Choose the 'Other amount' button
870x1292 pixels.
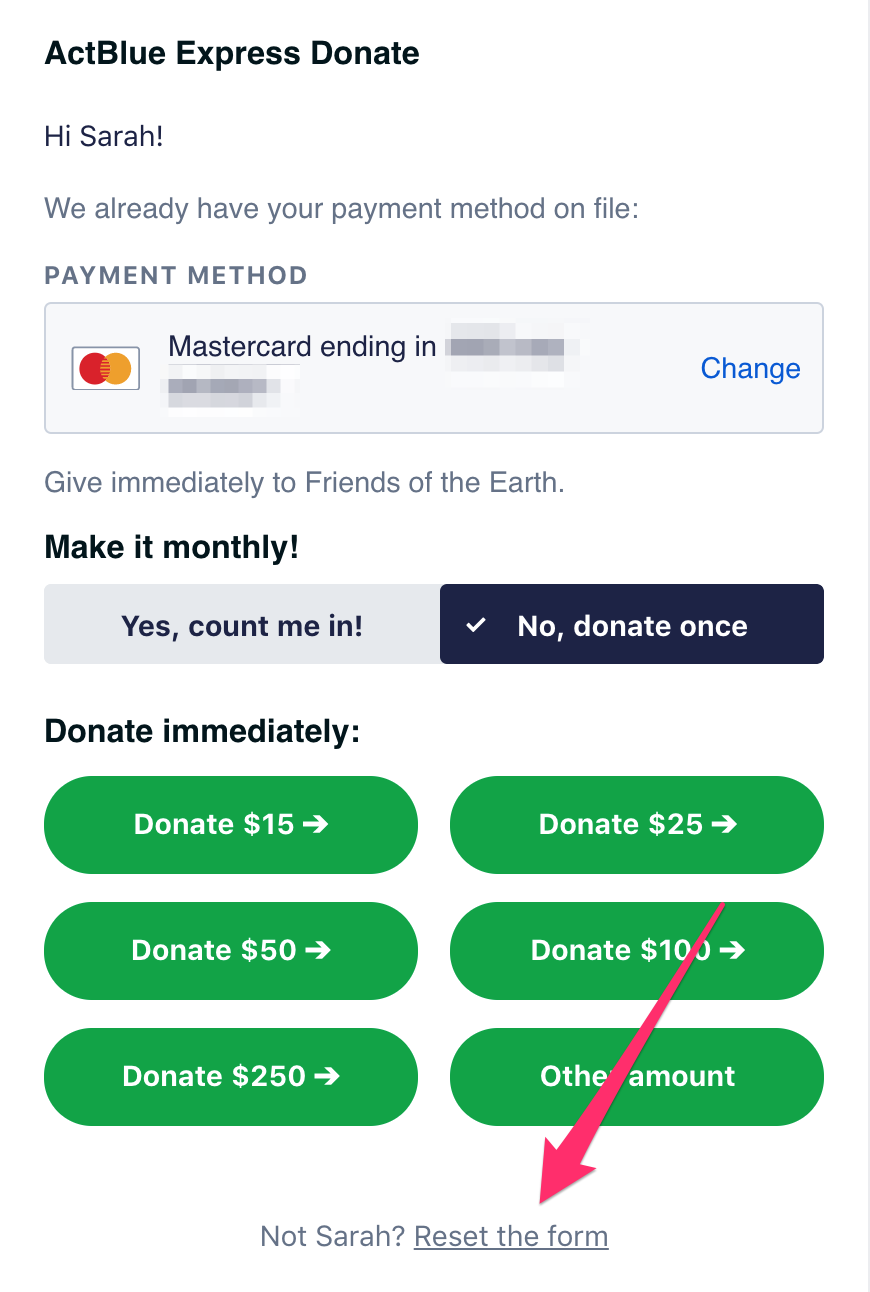pyautogui.click(x=637, y=1076)
